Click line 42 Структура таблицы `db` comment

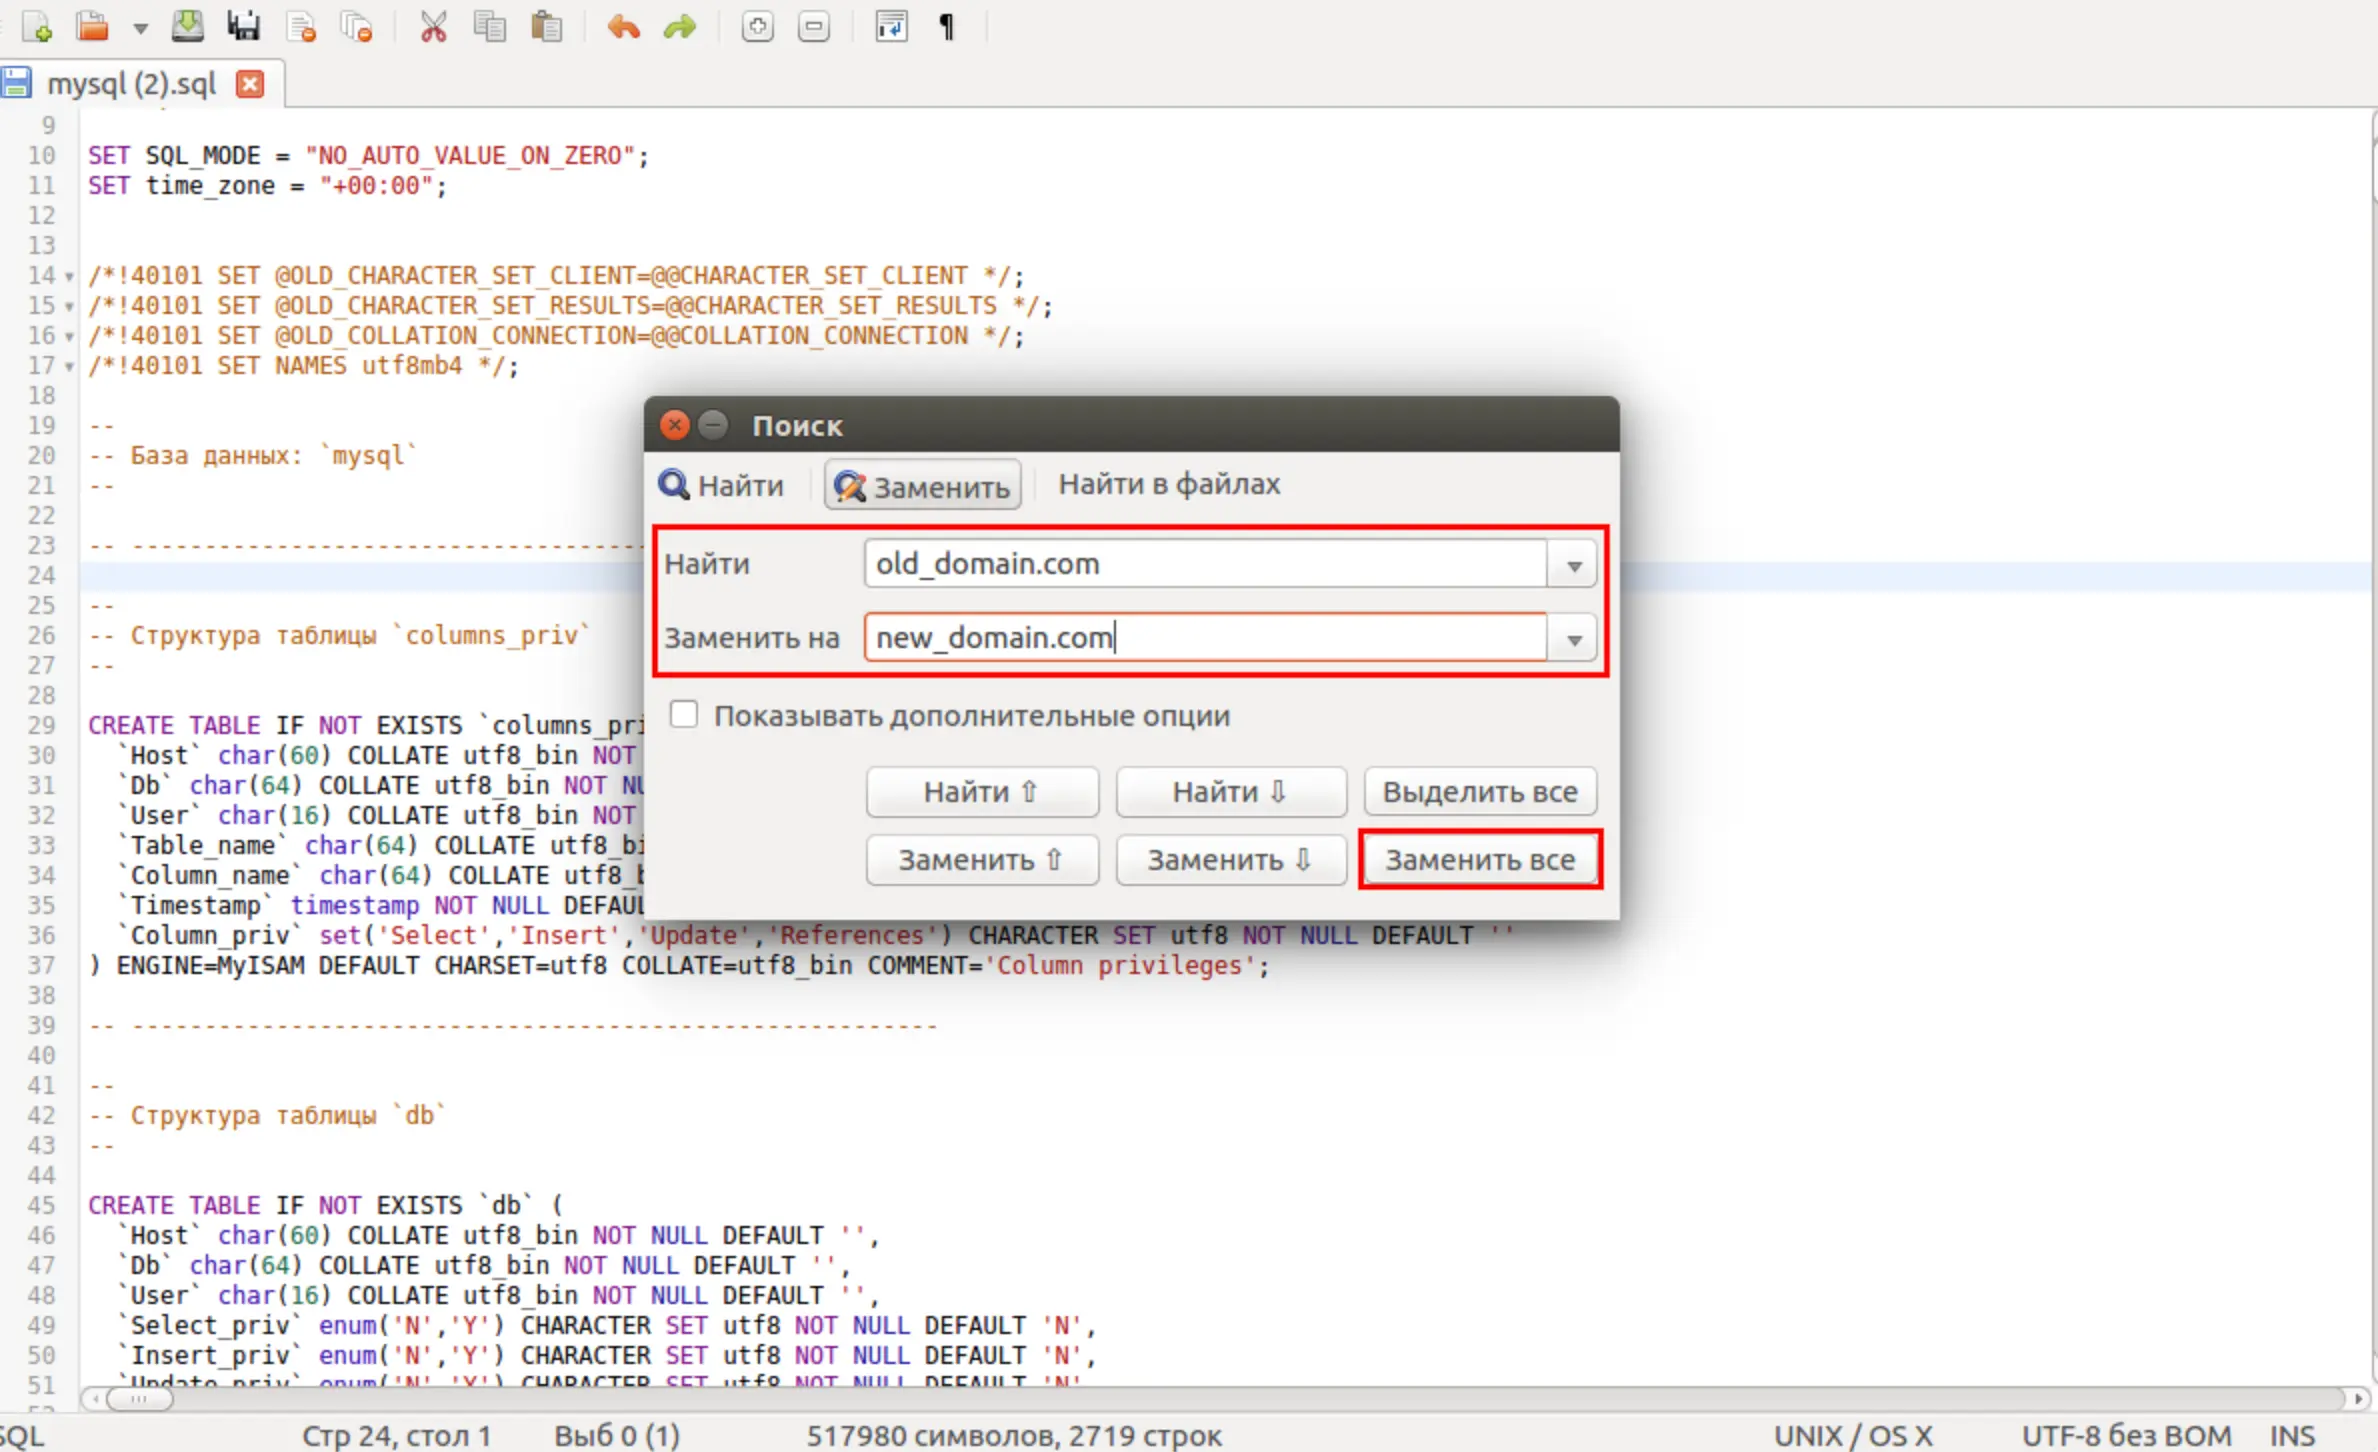click(267, 1116)
